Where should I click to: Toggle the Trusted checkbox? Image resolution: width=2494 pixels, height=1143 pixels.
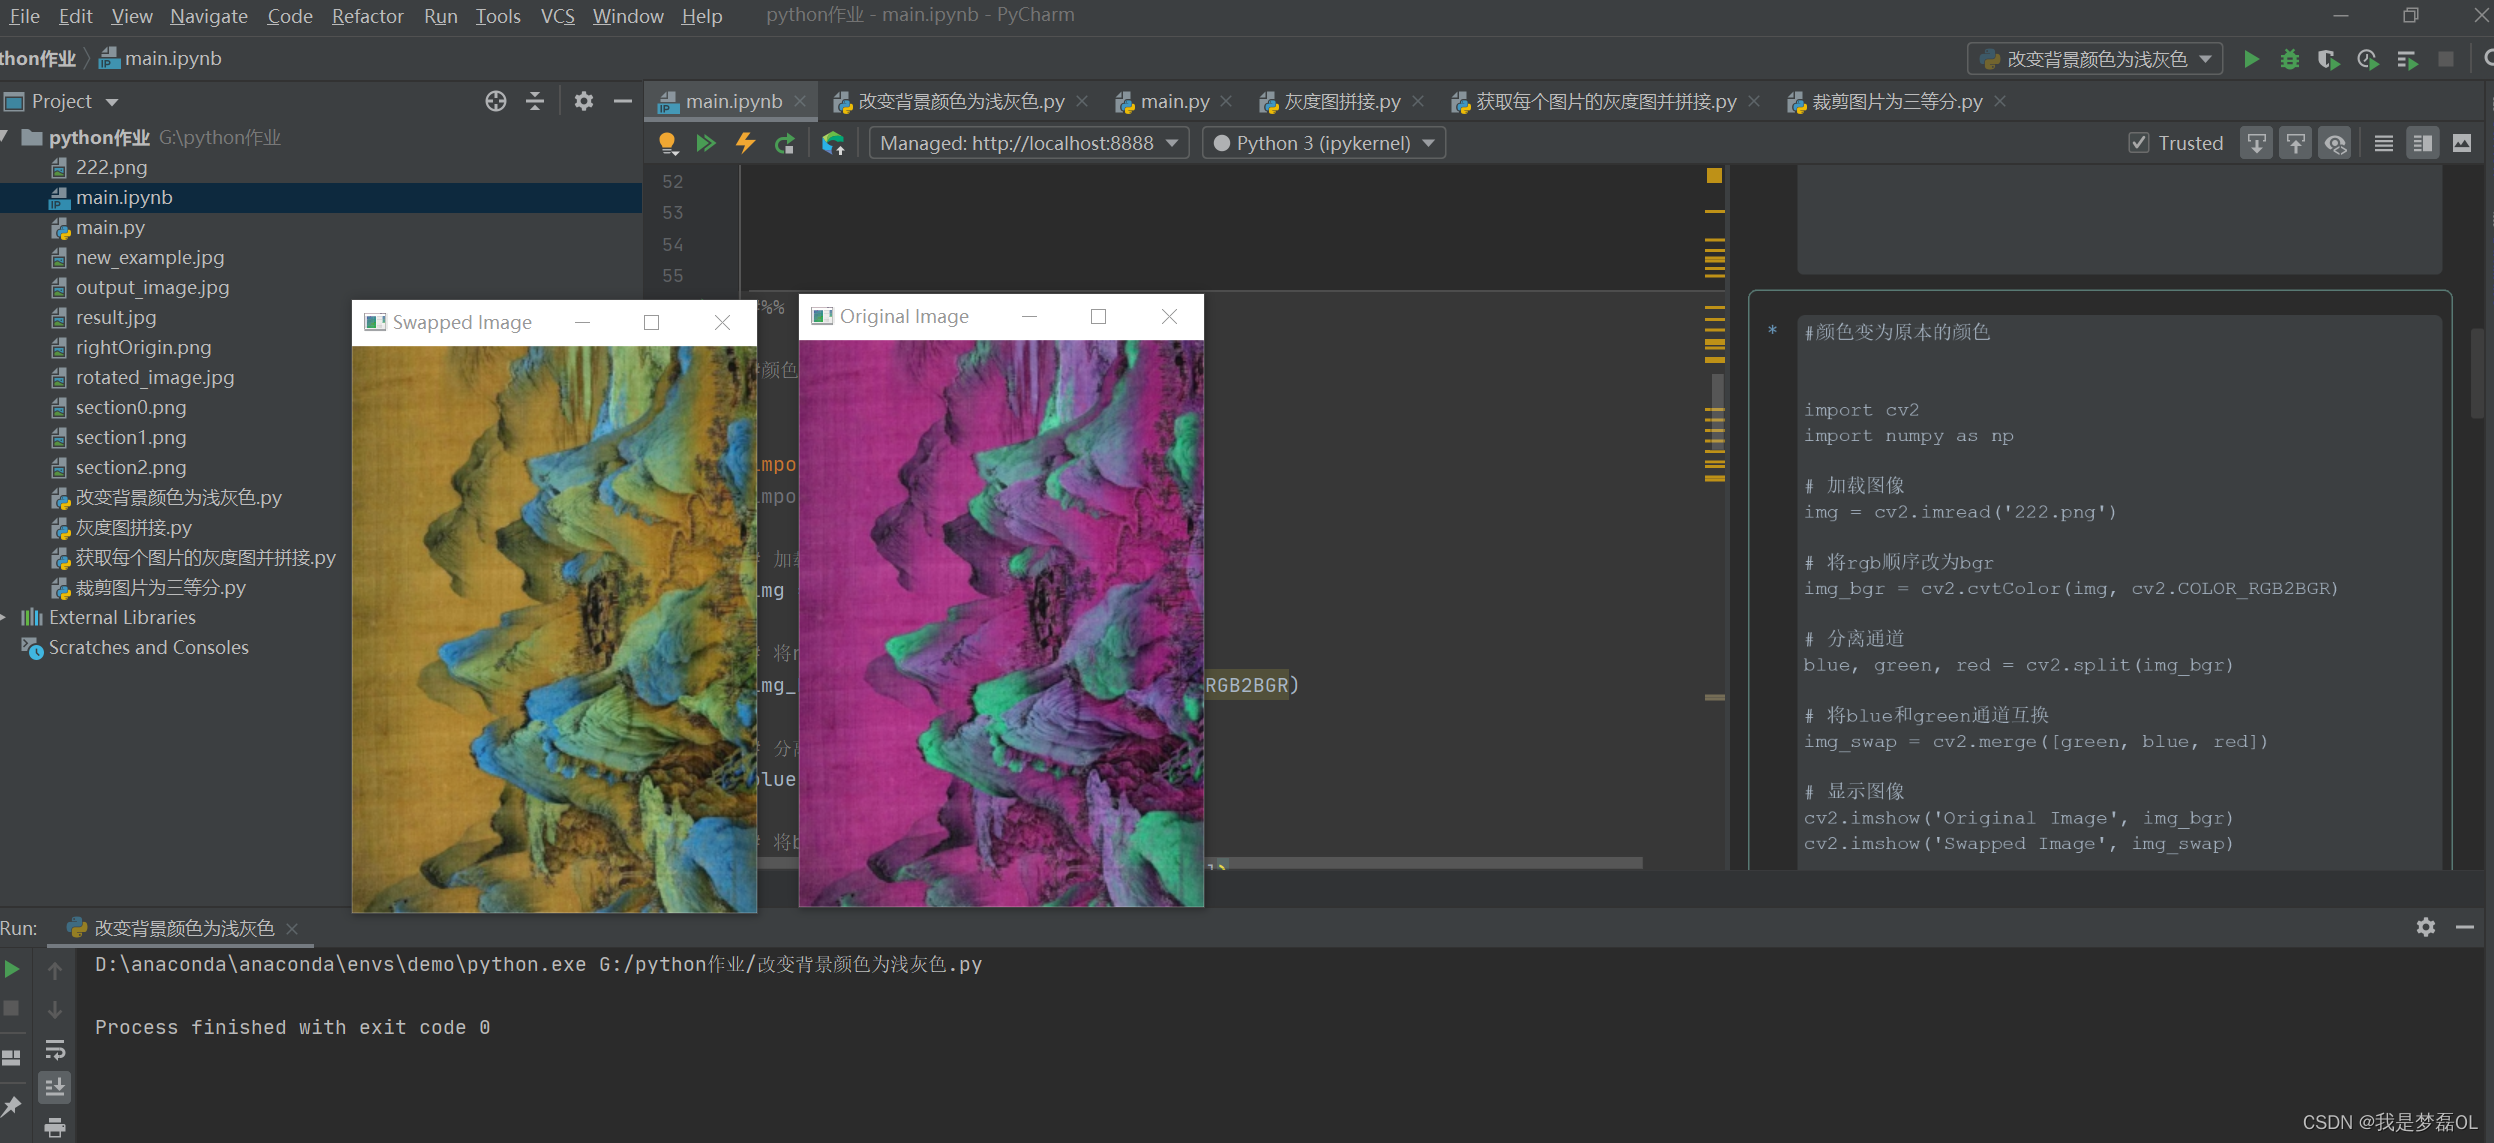coord(2138,143)
